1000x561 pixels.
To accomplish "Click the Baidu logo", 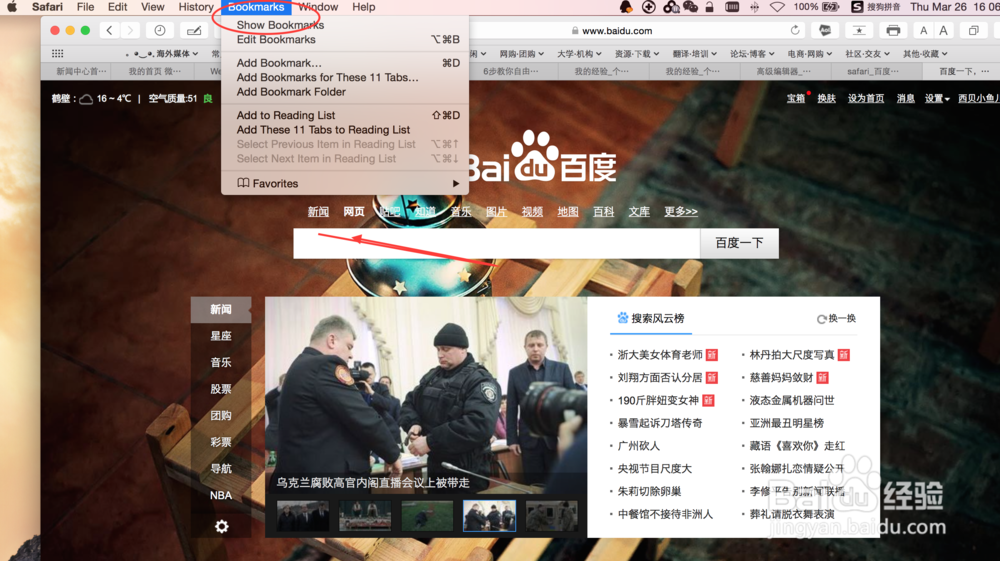I will tap(541, 157).
